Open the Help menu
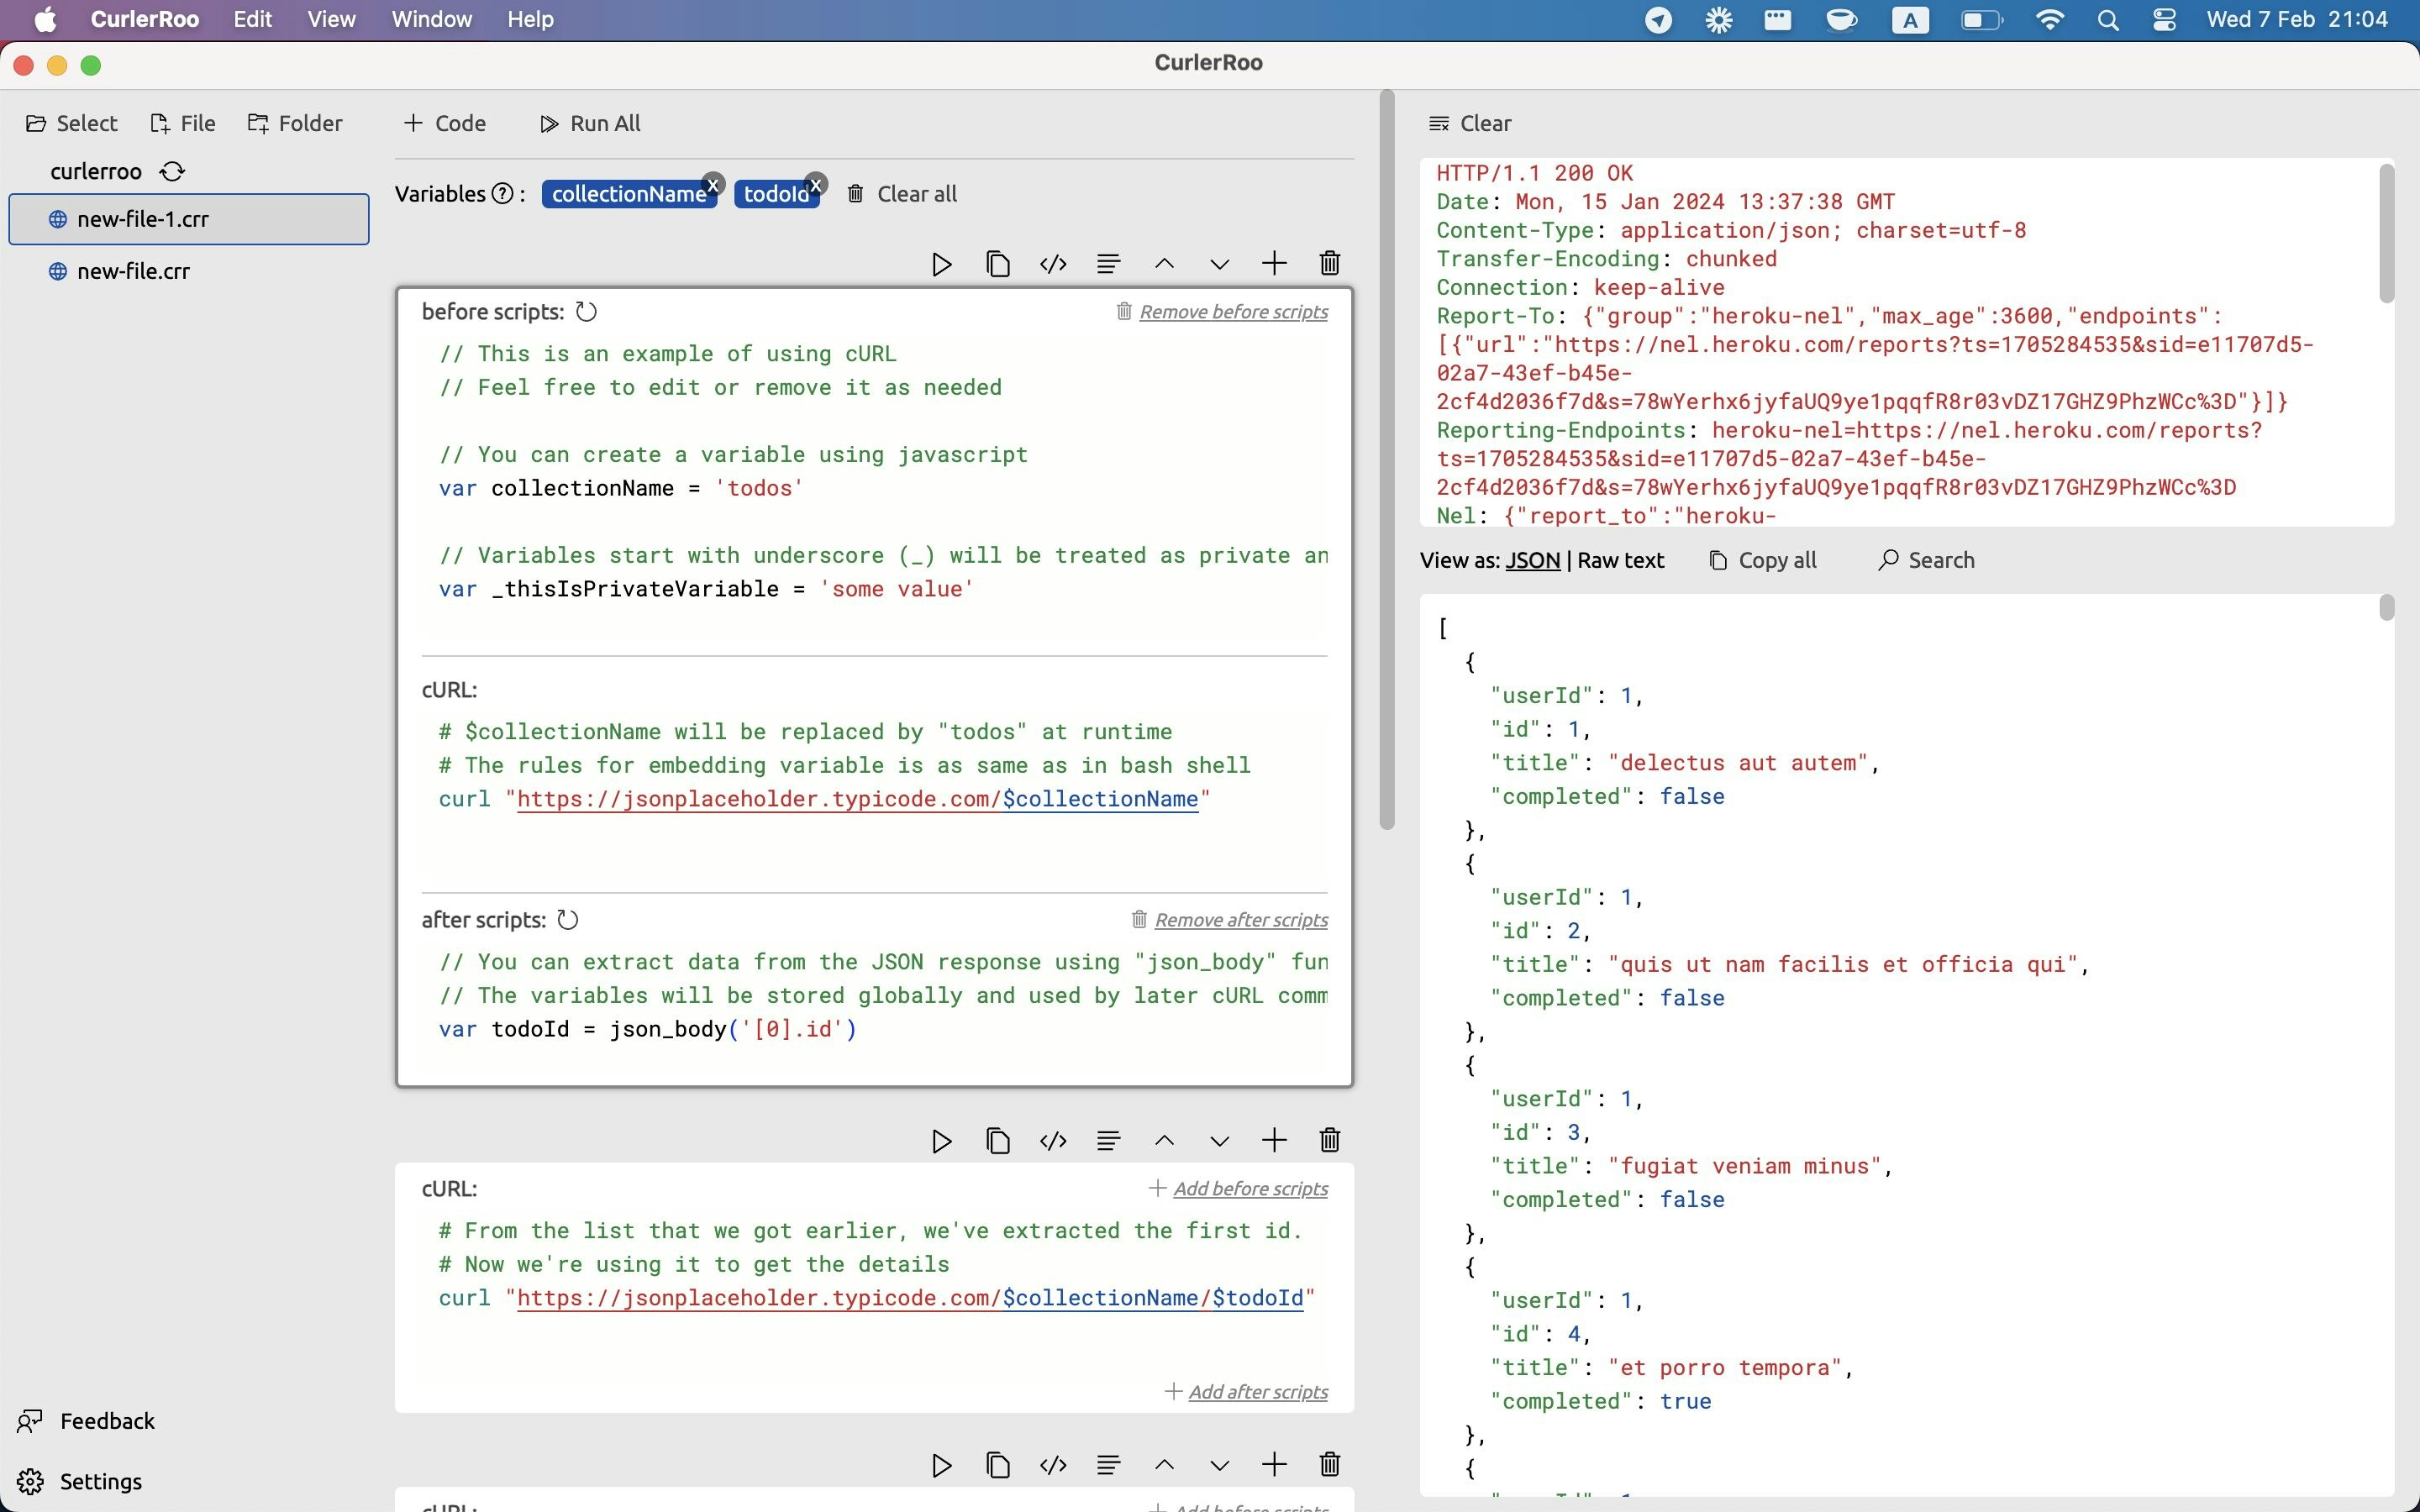This screenshot has height=1512, width=2420. pos(530,19)
